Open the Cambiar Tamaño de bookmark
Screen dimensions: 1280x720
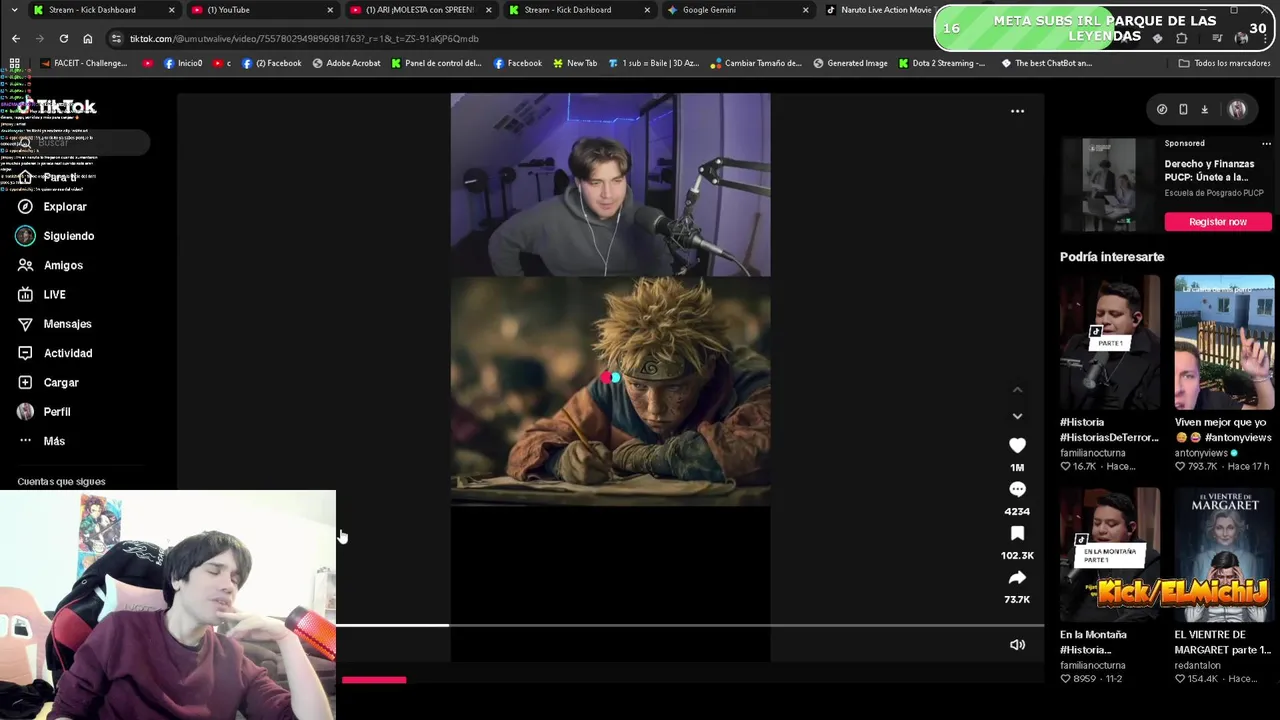[756, 63]
